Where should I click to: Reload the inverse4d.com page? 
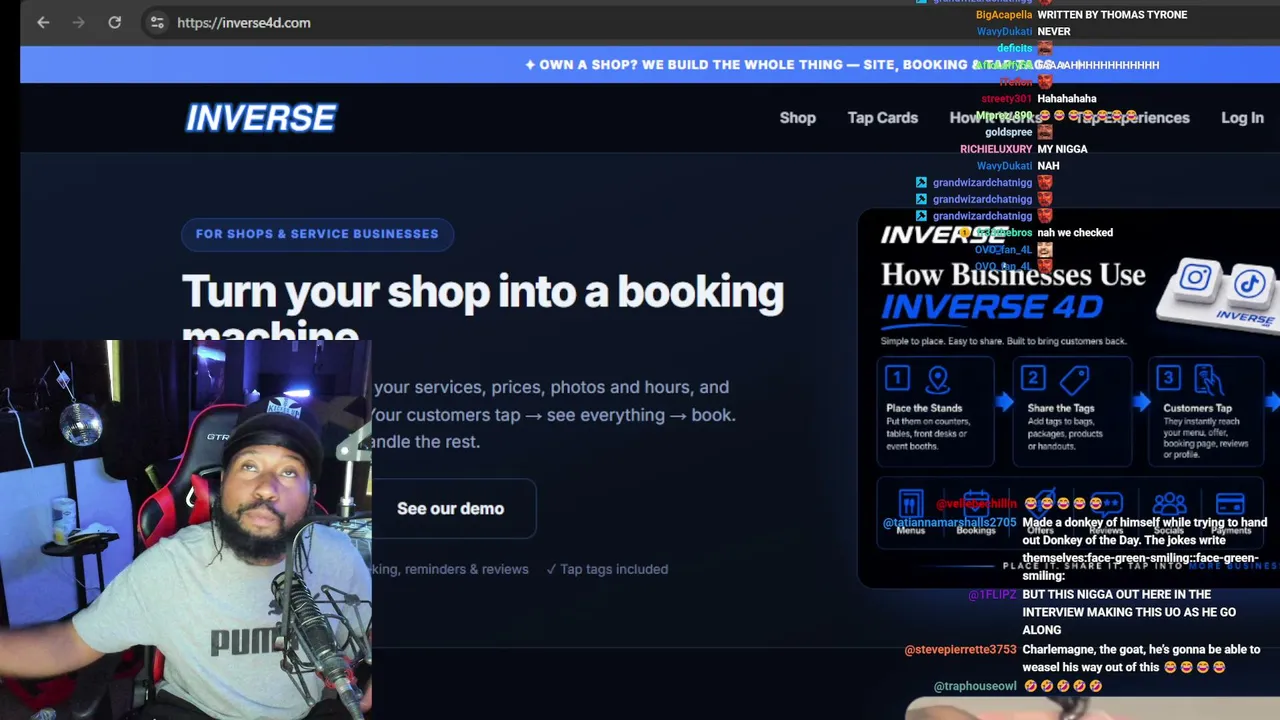tap(115, 22)
